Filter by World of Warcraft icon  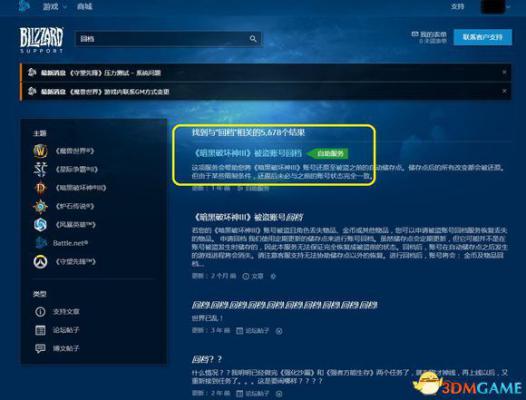[x=40, y=151]
